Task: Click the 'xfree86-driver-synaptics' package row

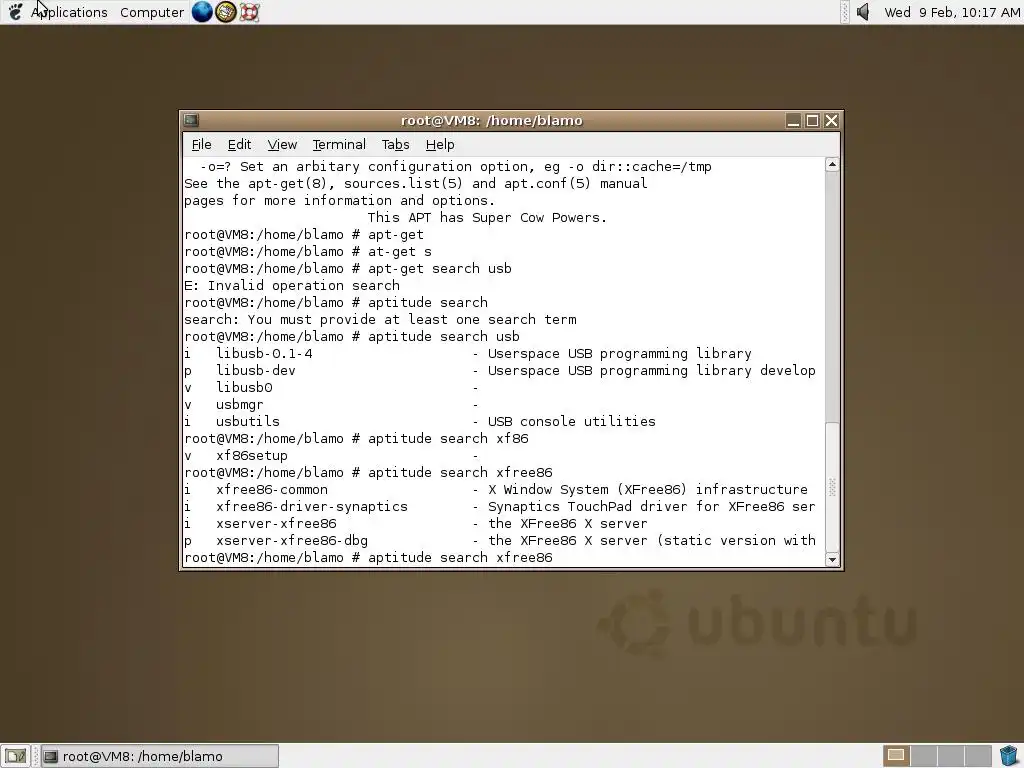Action: tap(500, 506)
